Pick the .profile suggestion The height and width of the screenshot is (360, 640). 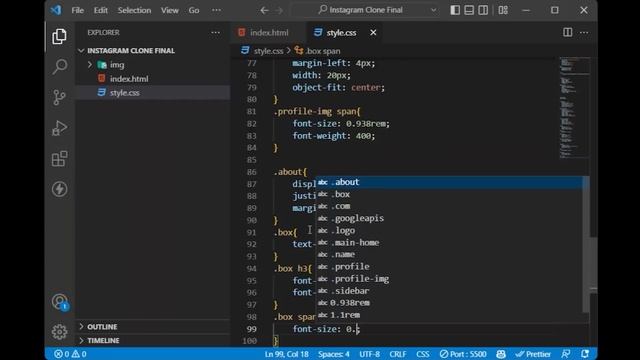click(450, 267)
